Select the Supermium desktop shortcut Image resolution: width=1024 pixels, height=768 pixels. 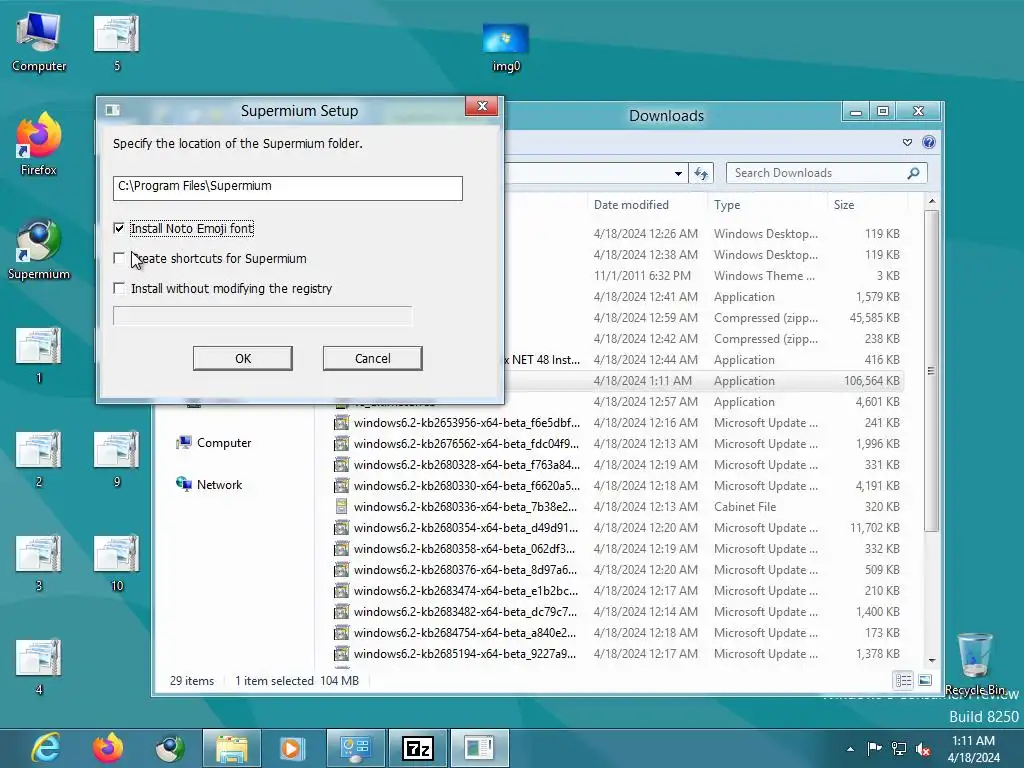click(x=39, y=249)
